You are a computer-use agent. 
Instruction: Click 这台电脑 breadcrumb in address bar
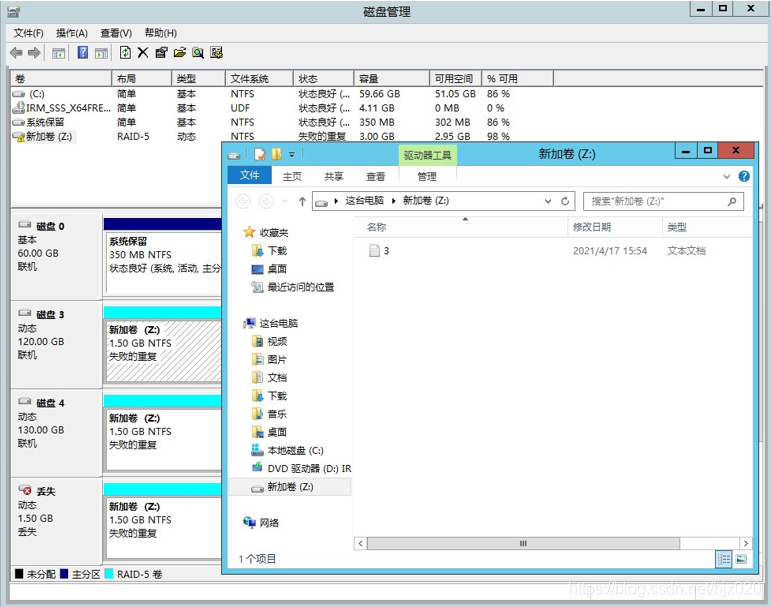pos(364,201)
